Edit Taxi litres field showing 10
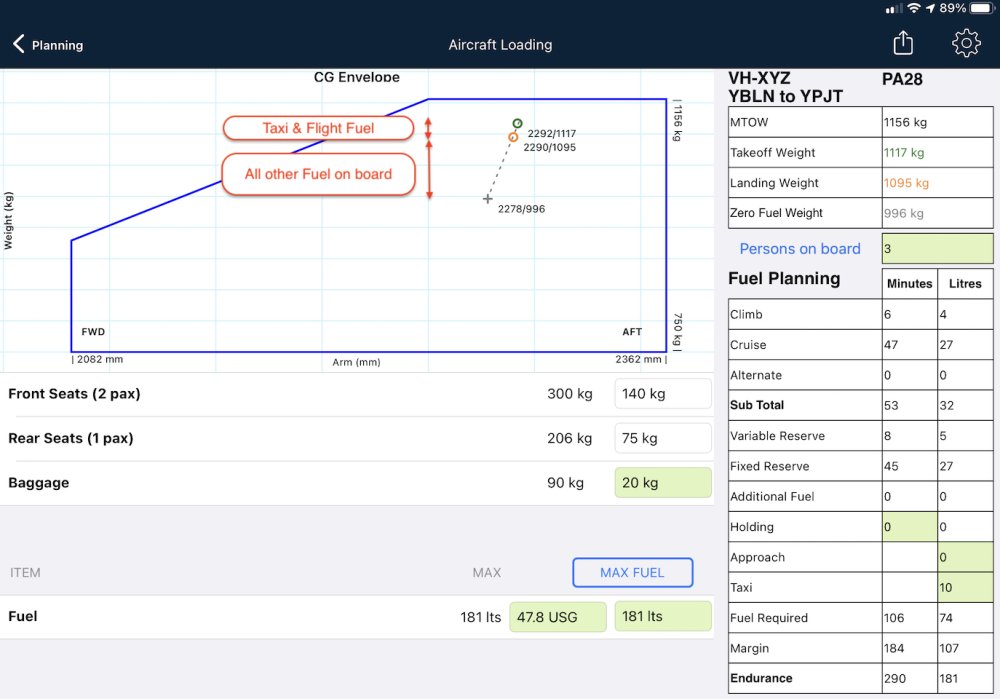 tap(965, 587)
